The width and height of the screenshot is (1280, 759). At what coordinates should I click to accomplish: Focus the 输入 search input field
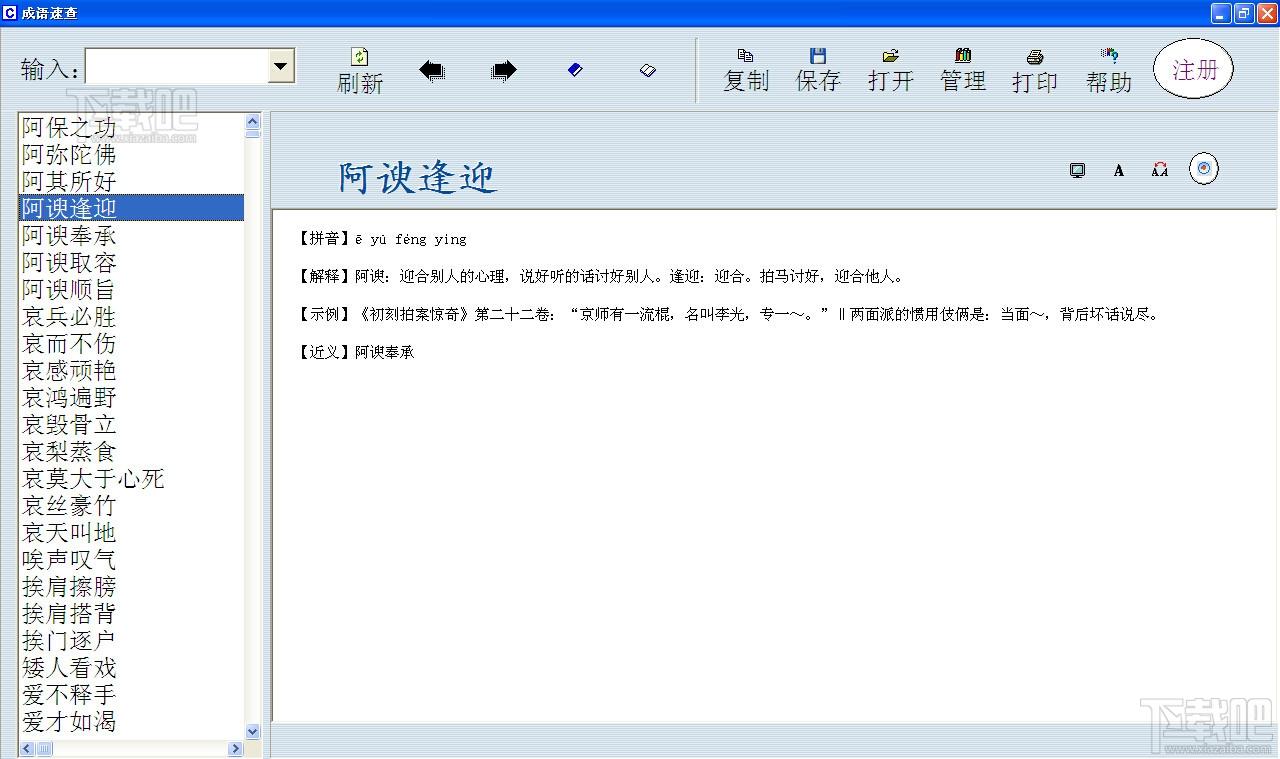(177, 67)
